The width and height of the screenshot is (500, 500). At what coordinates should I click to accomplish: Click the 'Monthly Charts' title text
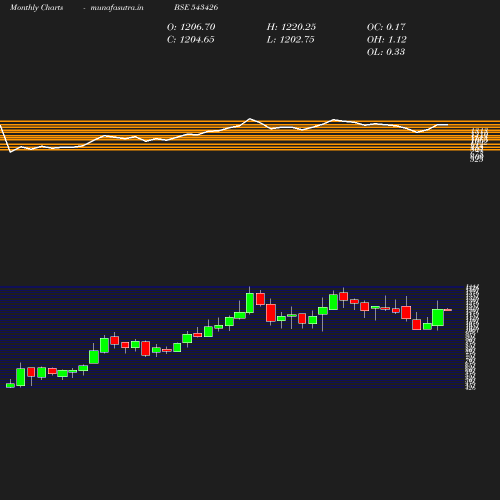click(36, 7)
